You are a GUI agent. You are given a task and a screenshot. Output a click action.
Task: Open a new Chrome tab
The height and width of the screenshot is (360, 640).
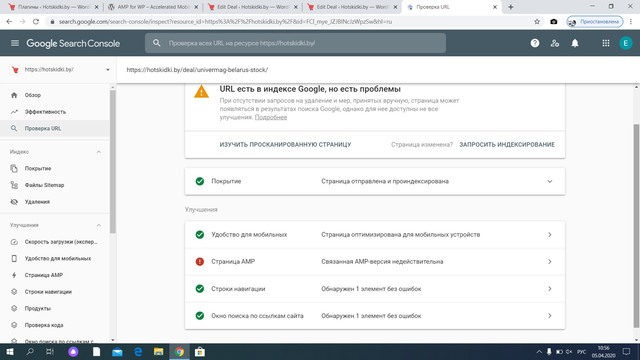tap(511, 7)
